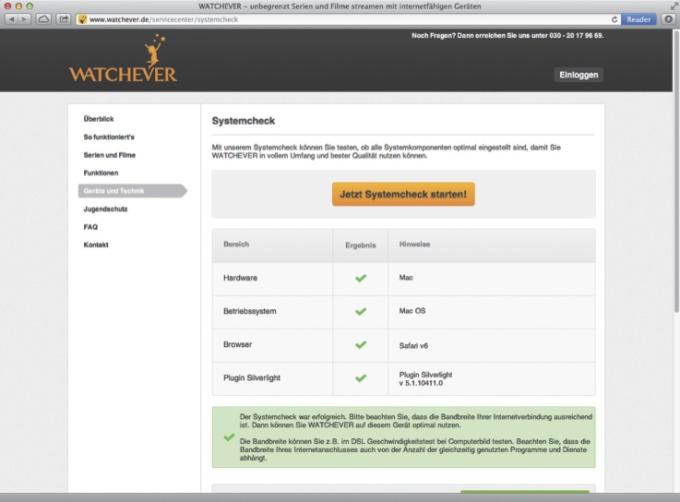Open the Überblick sidebar item

(x=98, y=119)
